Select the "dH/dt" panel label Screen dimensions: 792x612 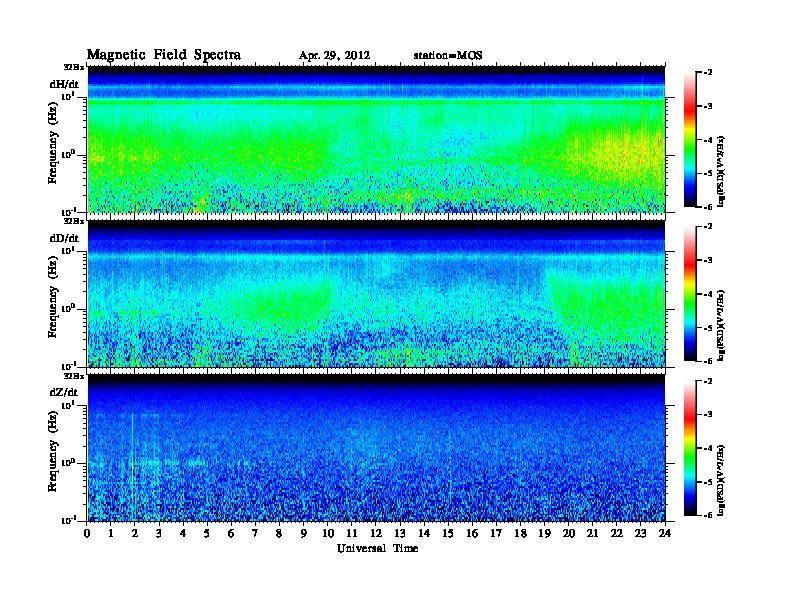tap(64, 84)
